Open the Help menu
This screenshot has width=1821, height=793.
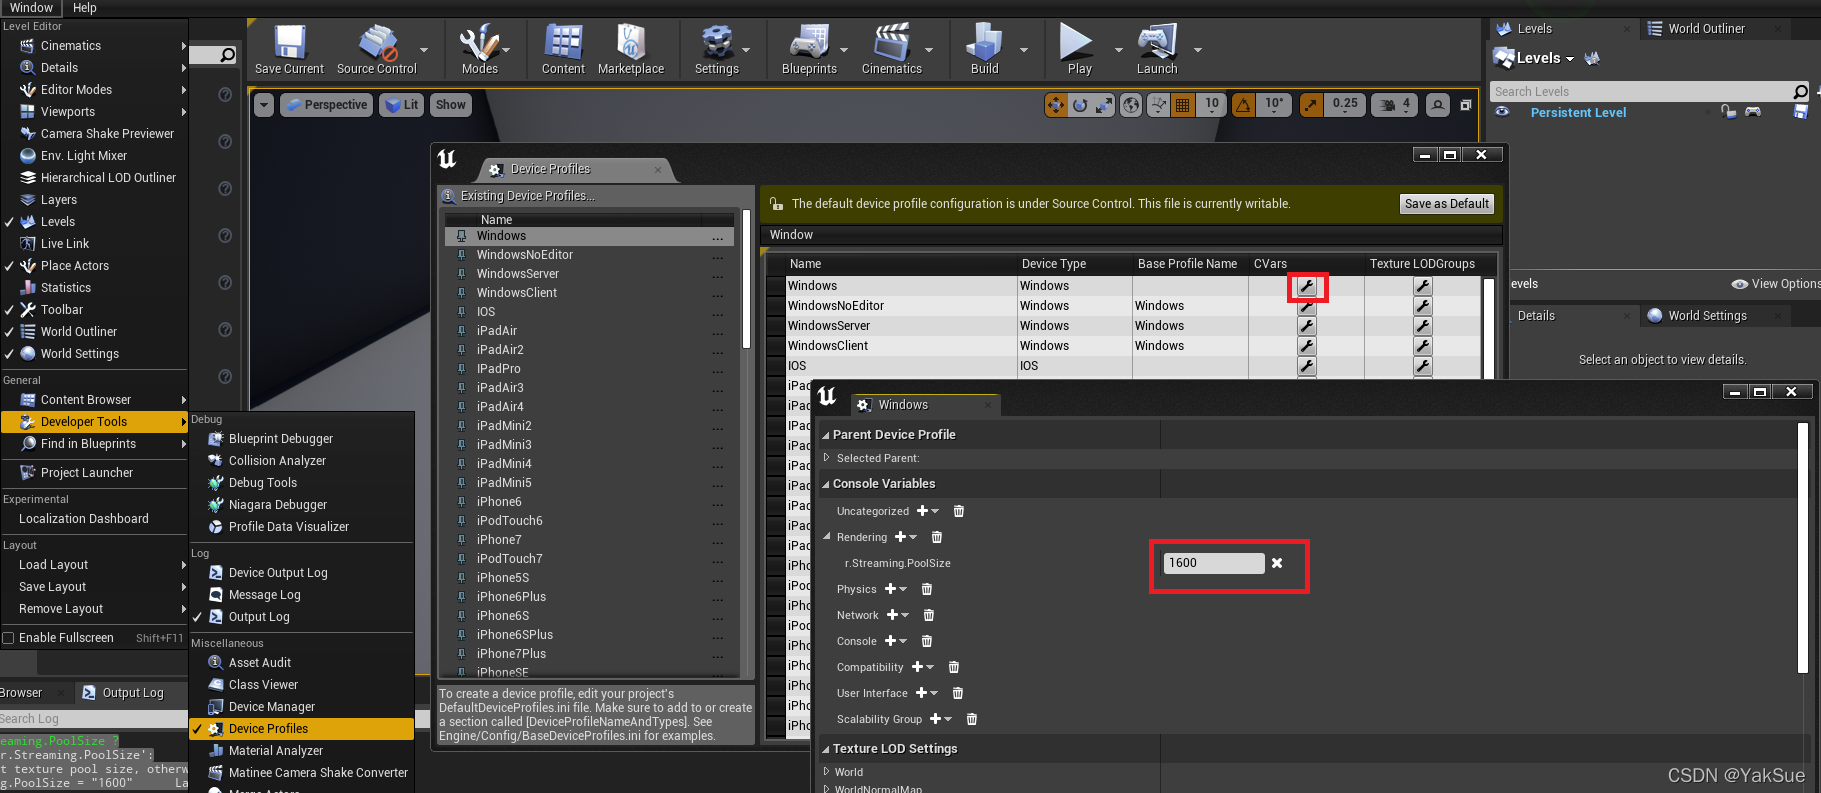pyautogui.click(x=85, y=8)
